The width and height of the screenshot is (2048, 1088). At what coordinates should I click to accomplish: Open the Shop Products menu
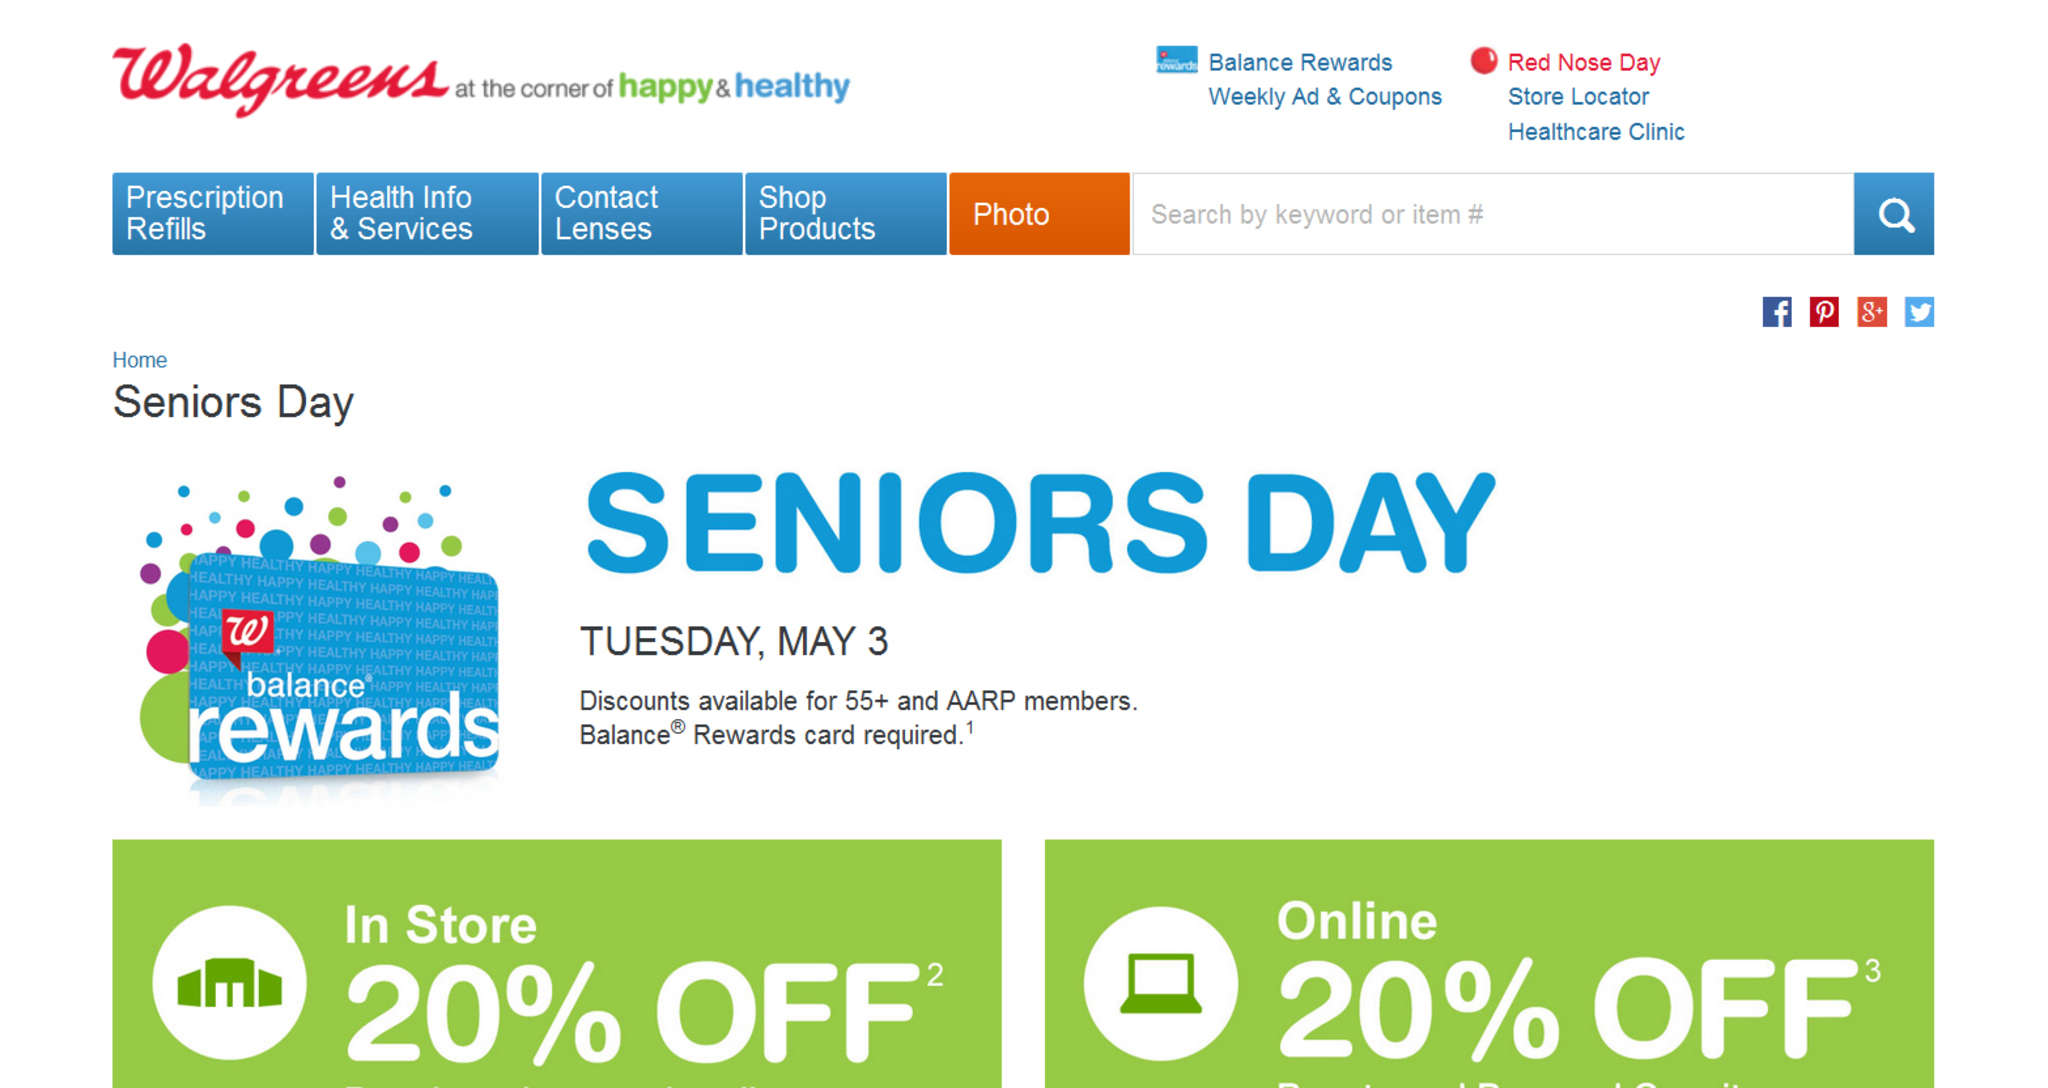pos(845,214)
